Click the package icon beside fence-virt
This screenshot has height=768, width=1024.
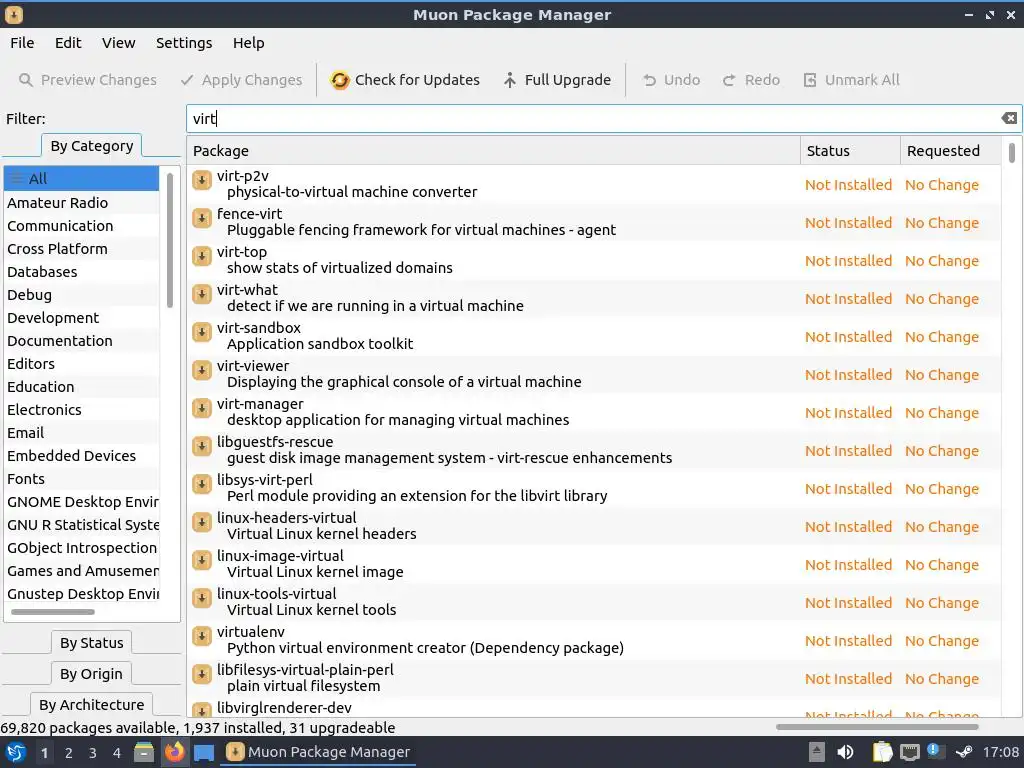(202, 218)
